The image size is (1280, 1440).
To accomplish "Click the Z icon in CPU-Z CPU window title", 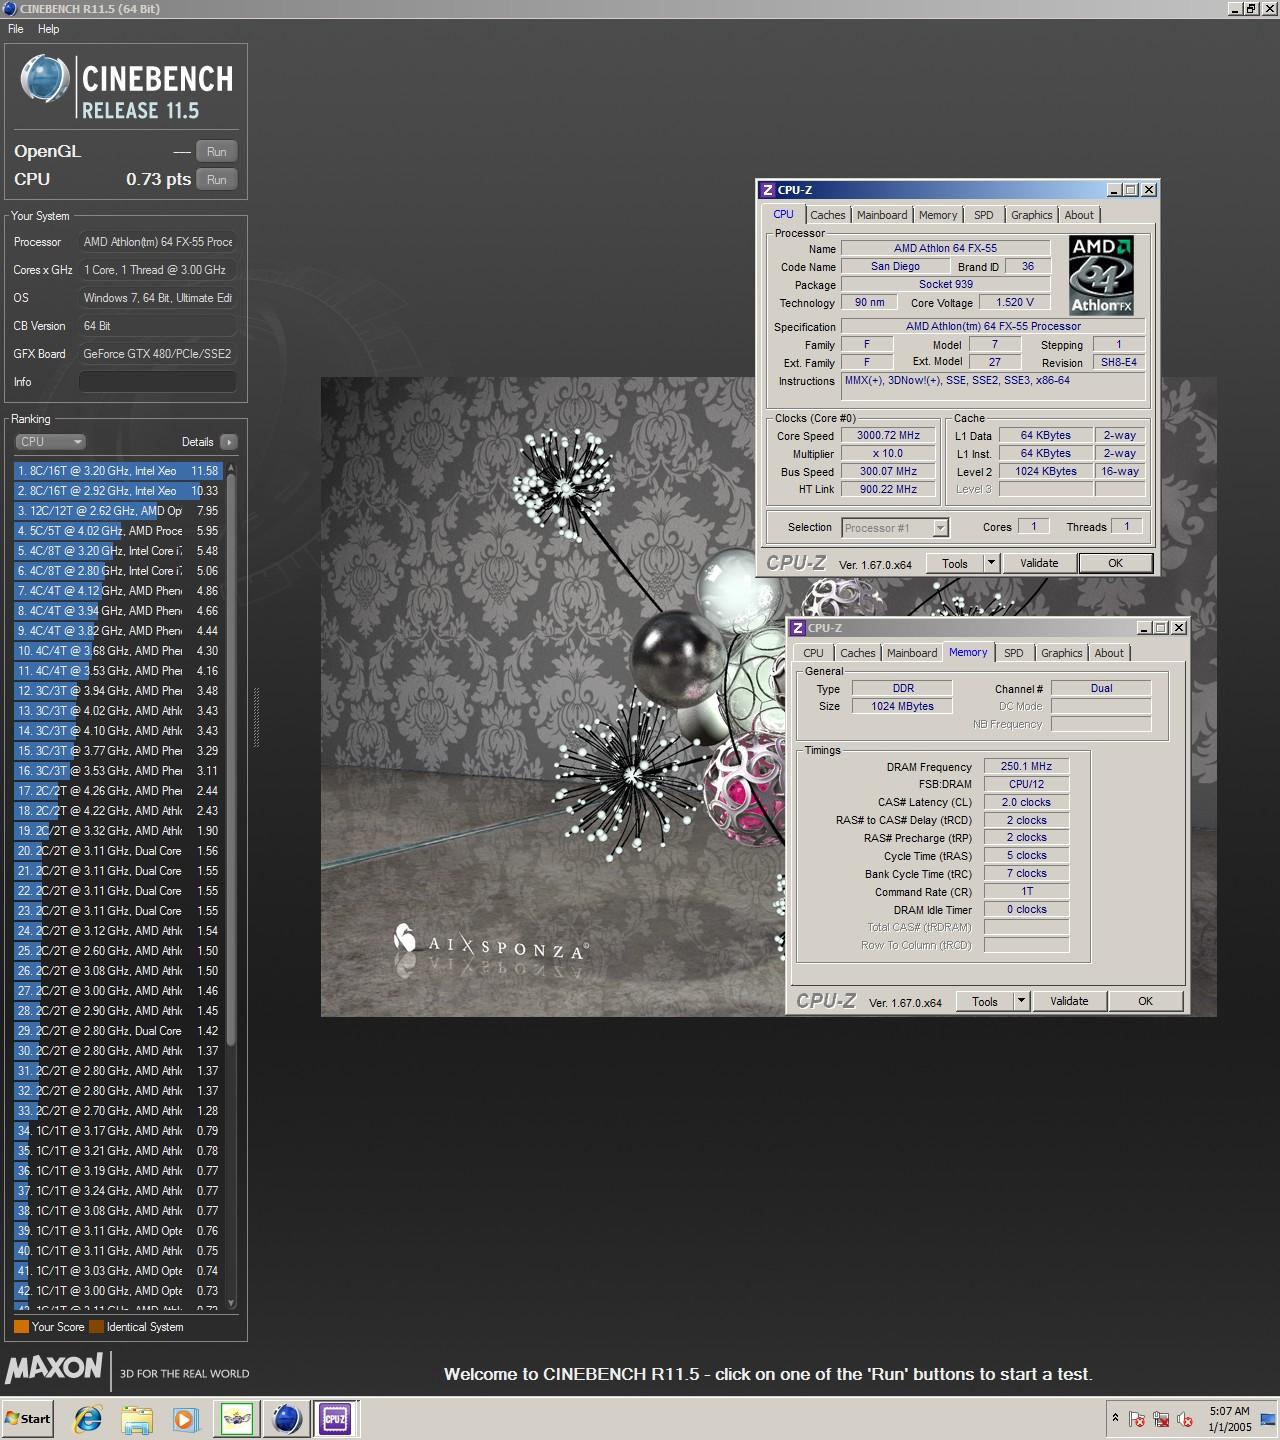I will 768,190.
